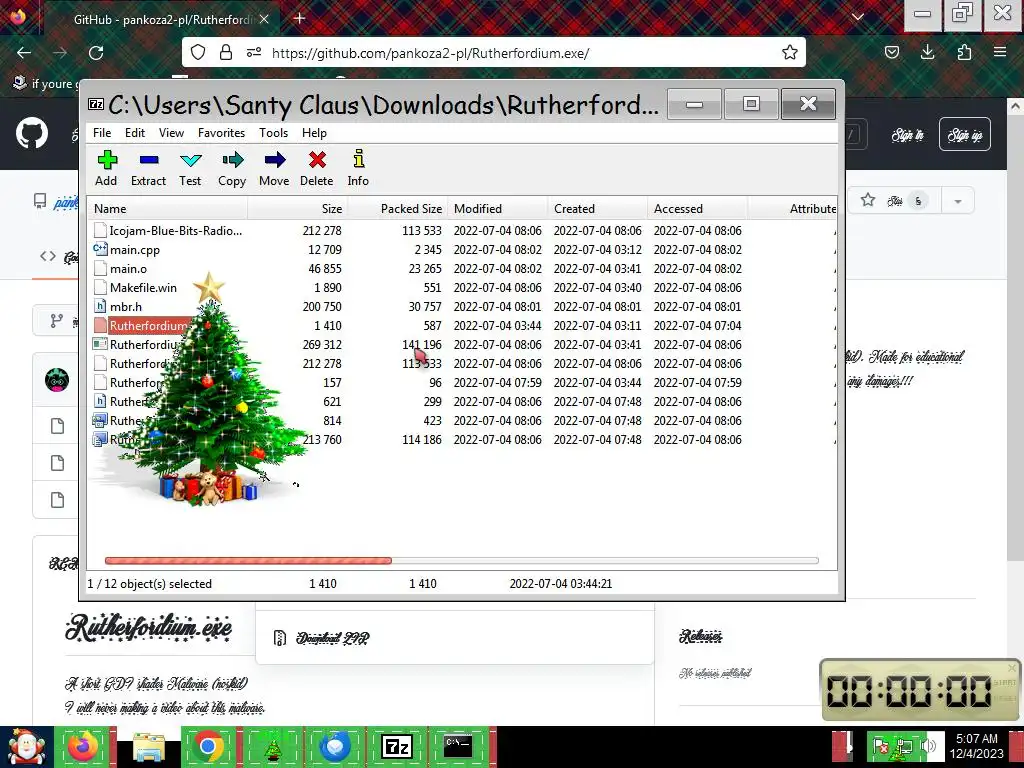
Task: Delete selected file via Delete icon
Action: (317, 168)
